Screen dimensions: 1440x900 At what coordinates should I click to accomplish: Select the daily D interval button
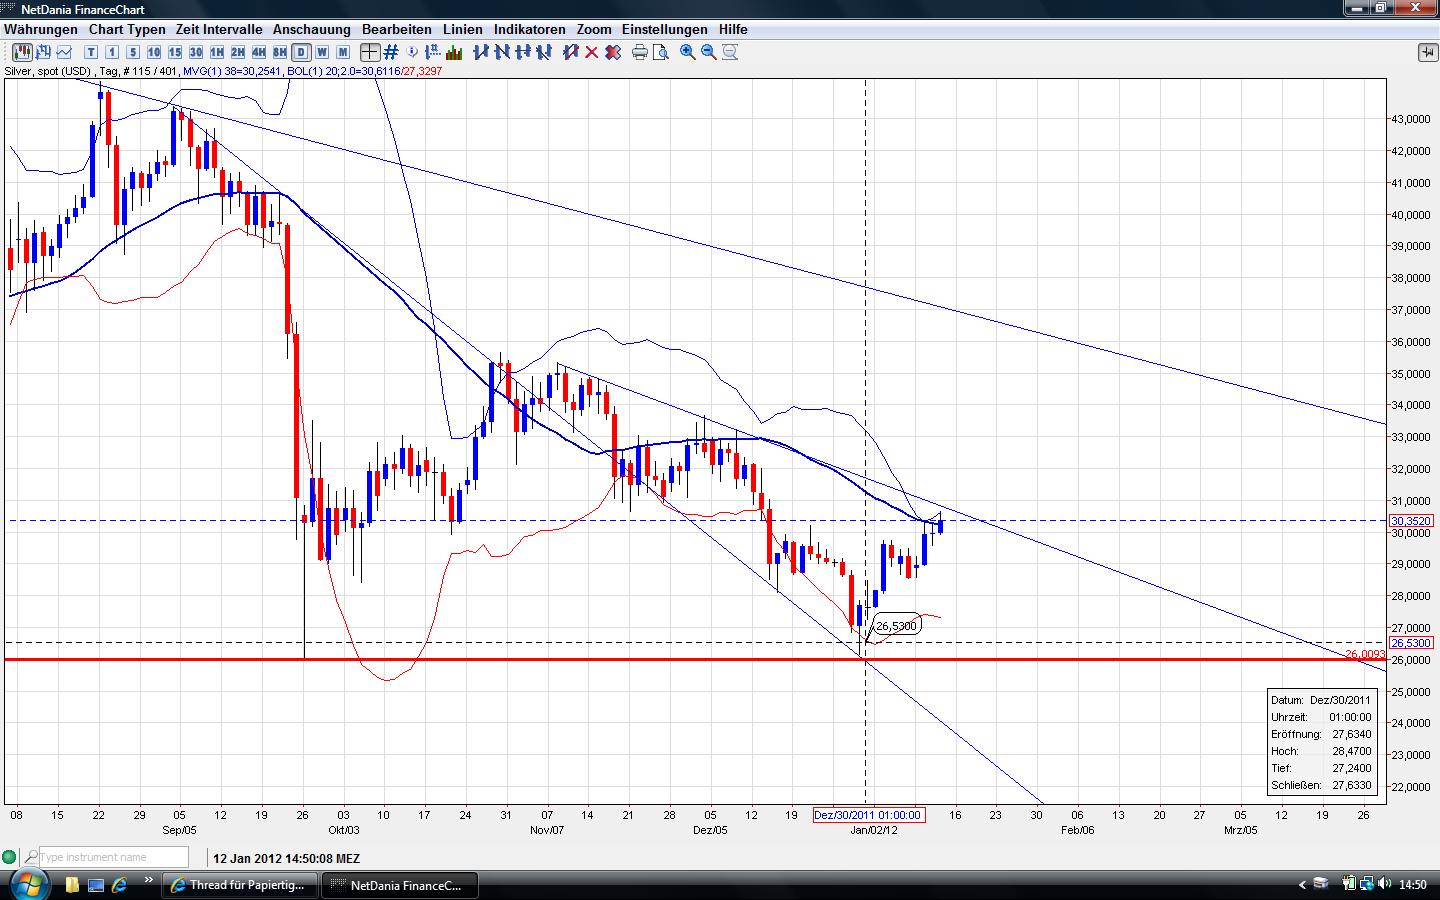[301, 52]
